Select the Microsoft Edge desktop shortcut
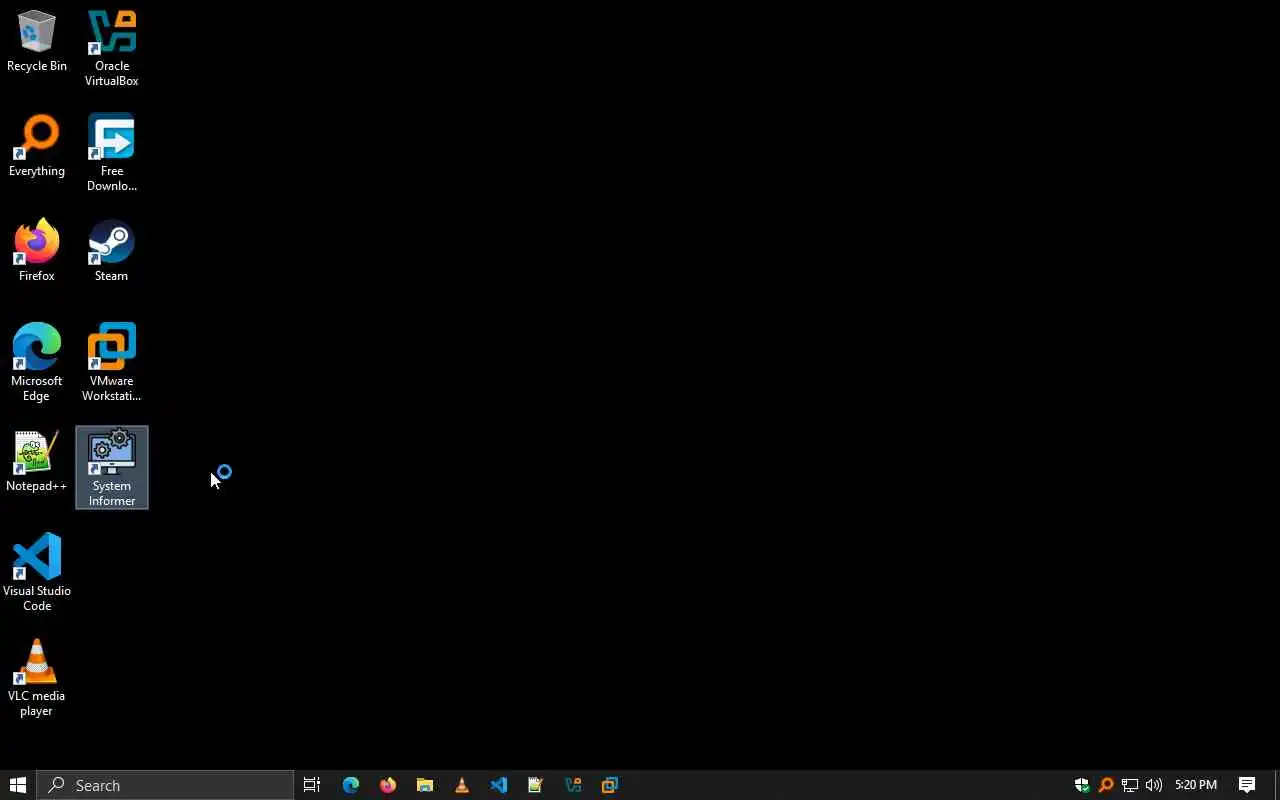The width and height of the screenshot is (1280, 800). click(x=37, y=363)
